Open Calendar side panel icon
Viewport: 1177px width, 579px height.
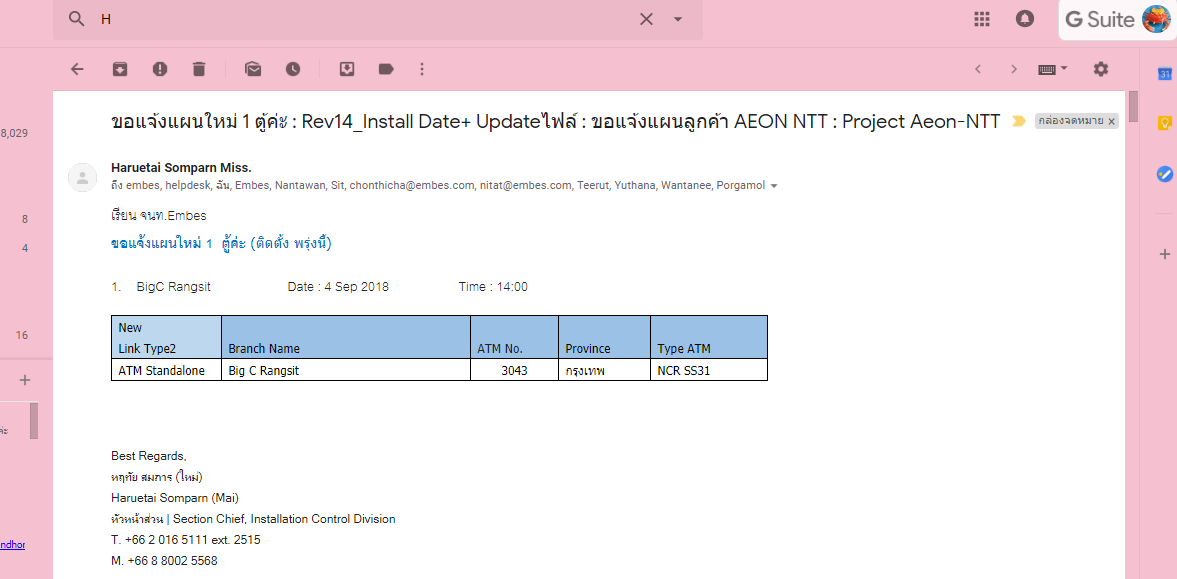pos(1164,74)
